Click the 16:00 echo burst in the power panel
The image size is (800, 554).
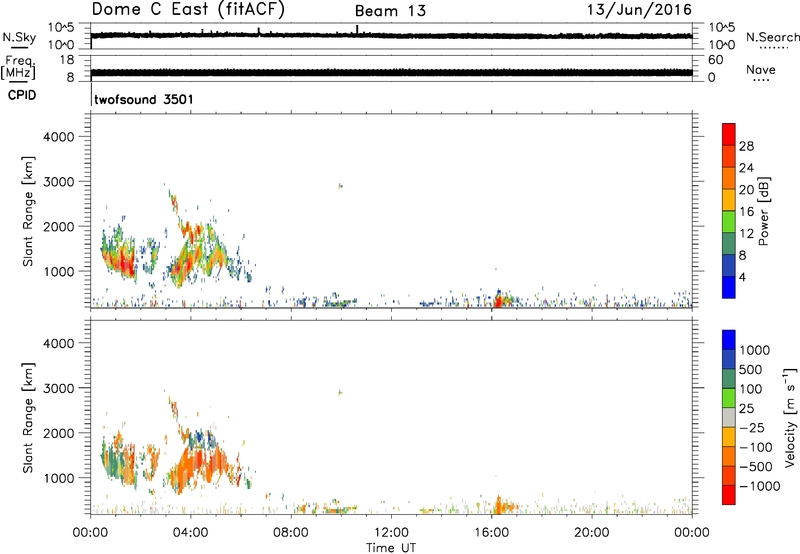tap(500, 299)
